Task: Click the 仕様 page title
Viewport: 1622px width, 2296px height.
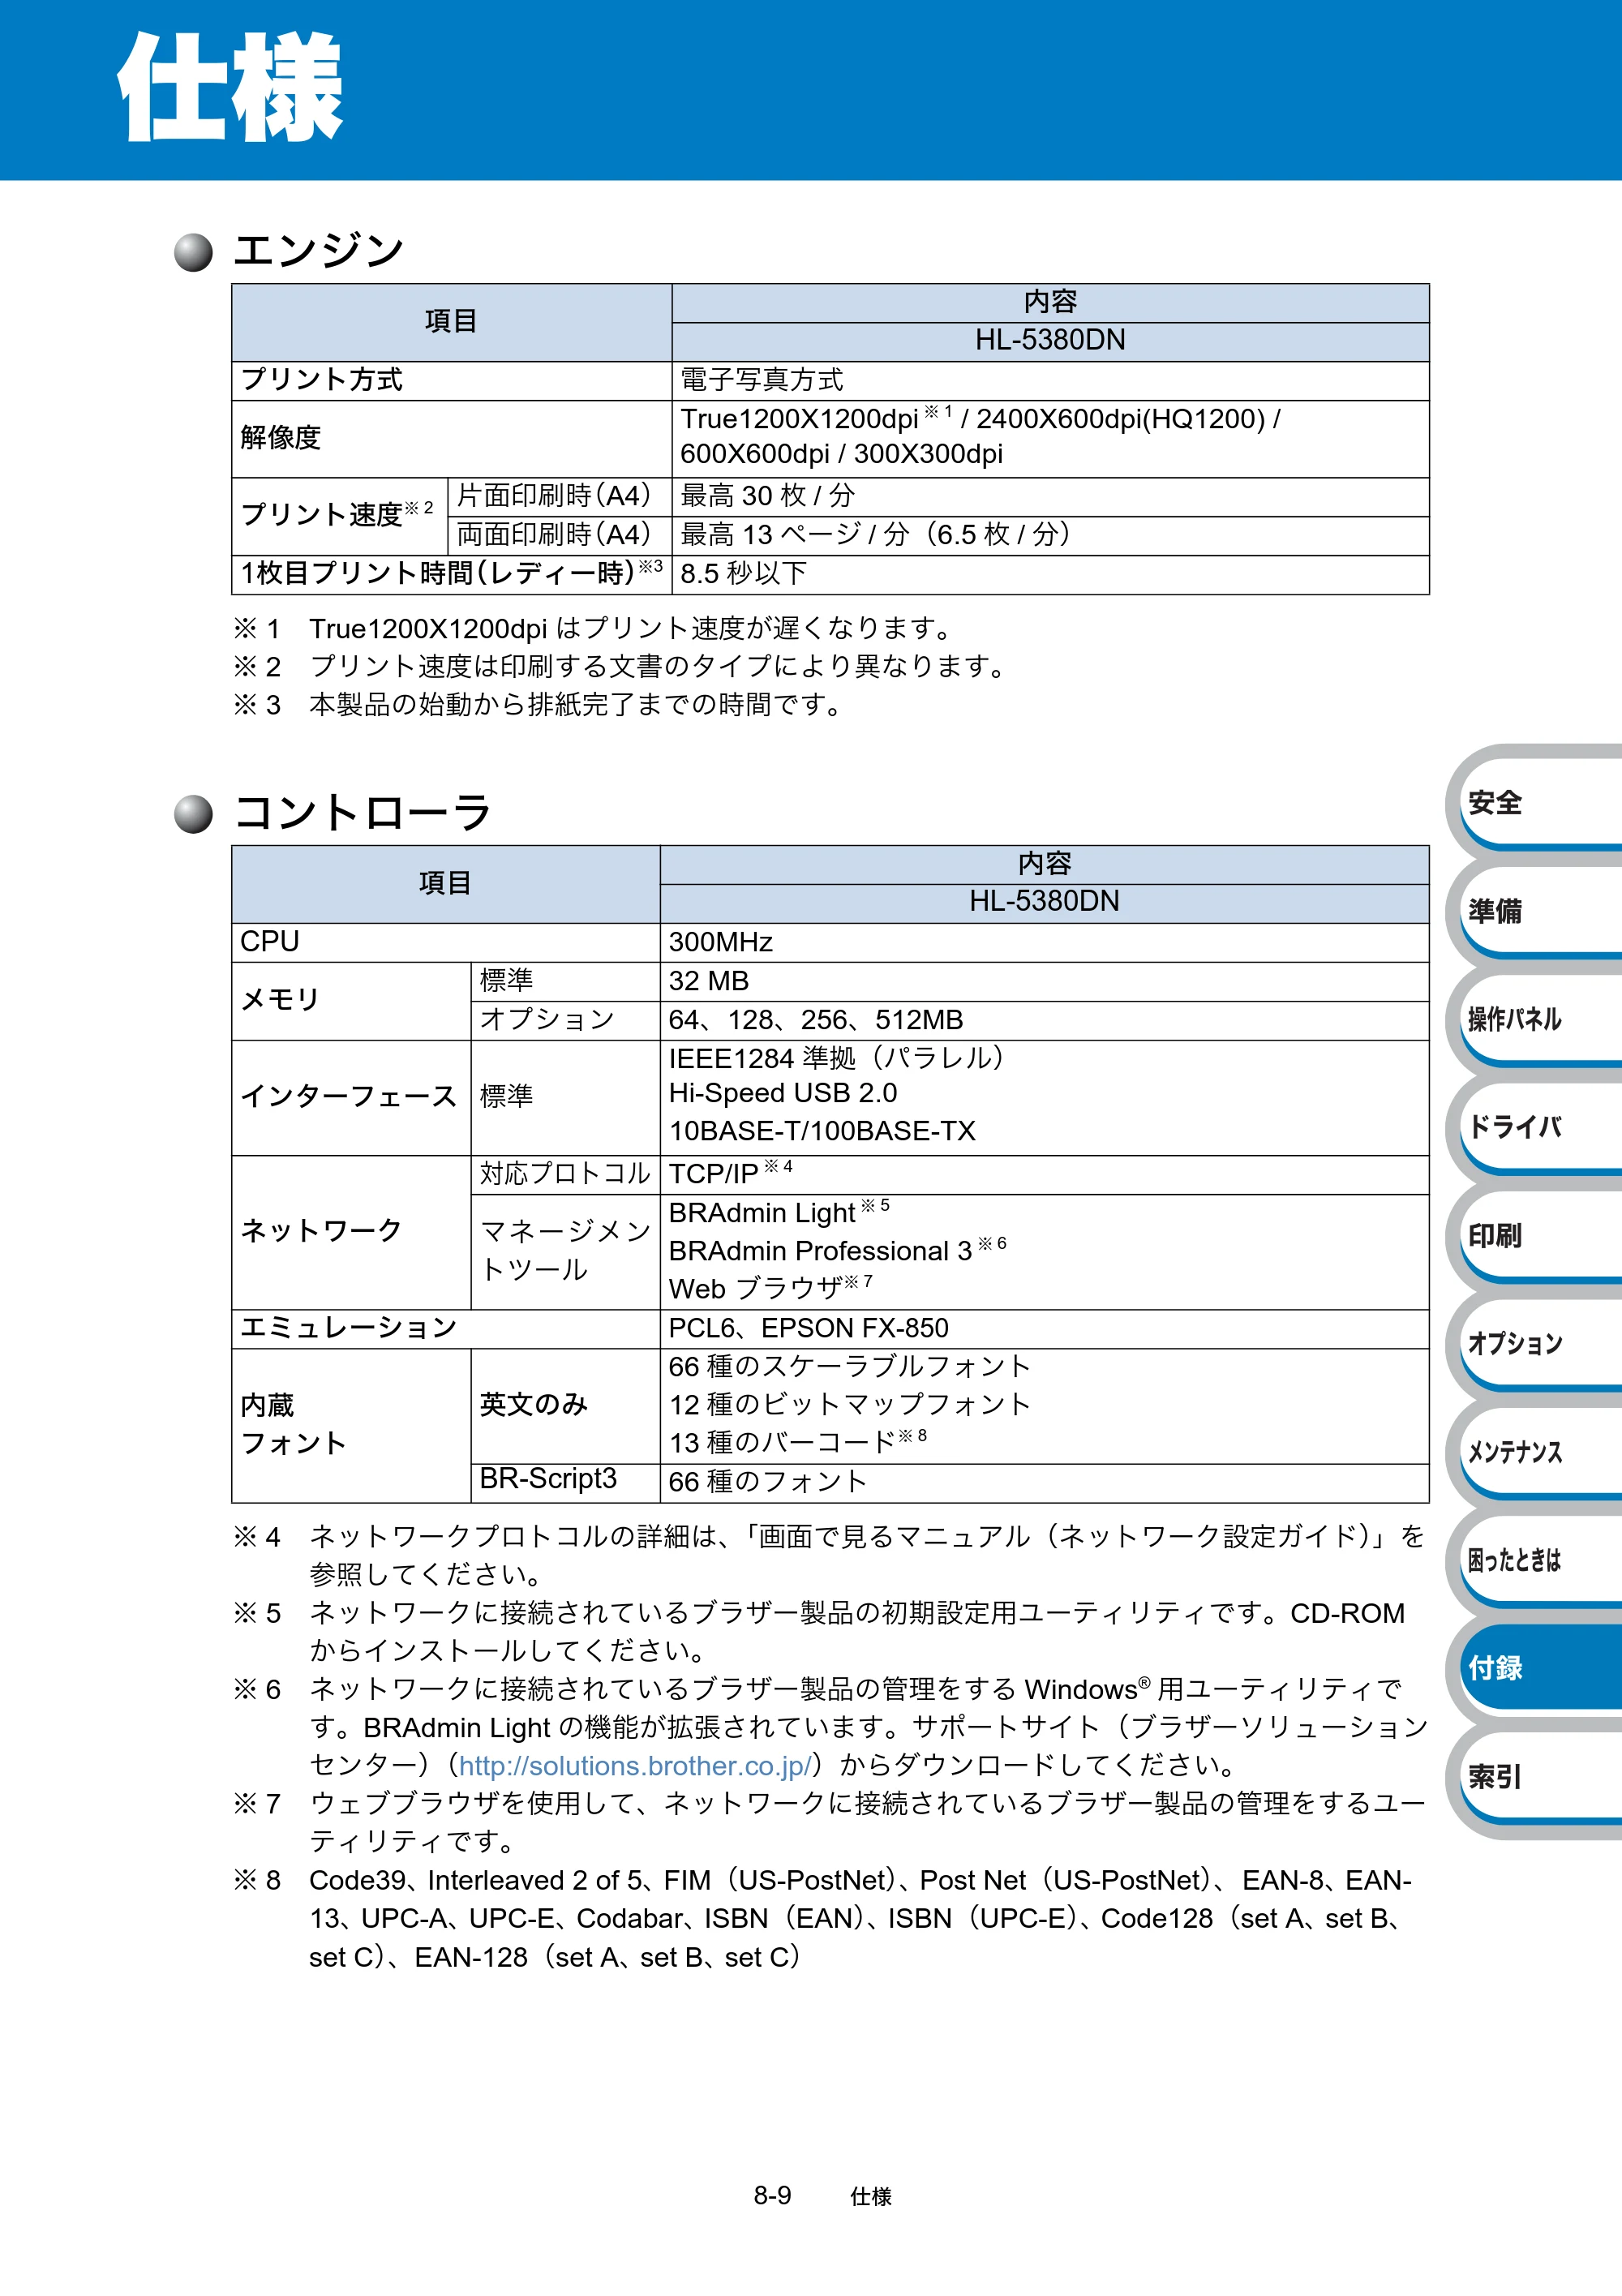Action: point(232,87)
